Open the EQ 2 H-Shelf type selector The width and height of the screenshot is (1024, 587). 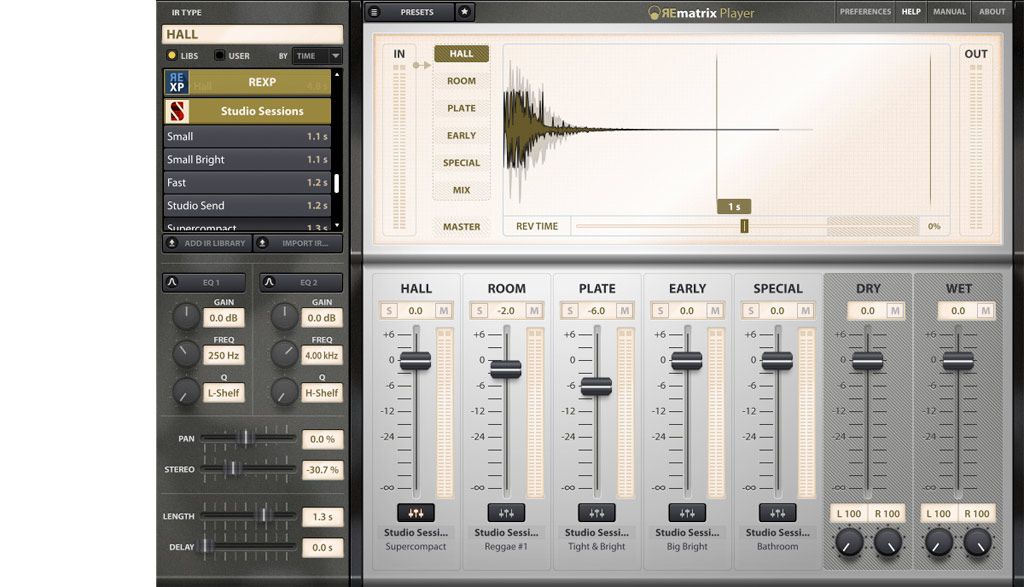point(322,393)
